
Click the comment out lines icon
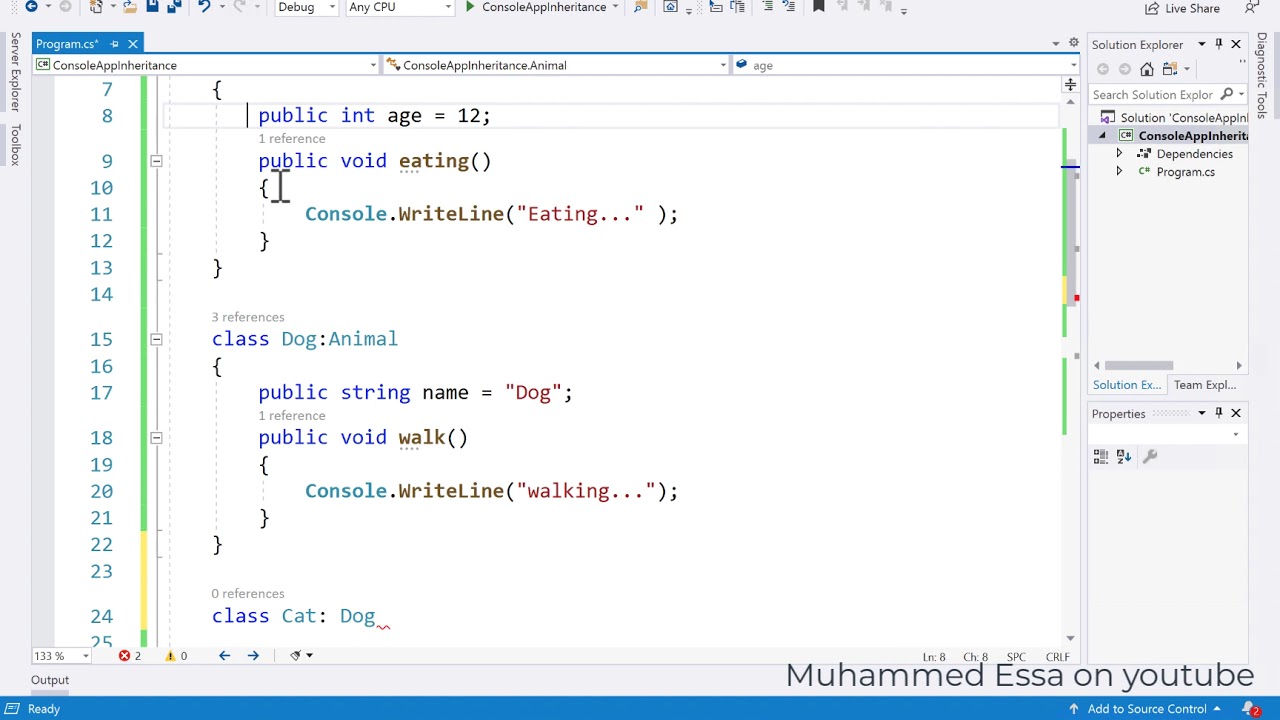point(768,7)
